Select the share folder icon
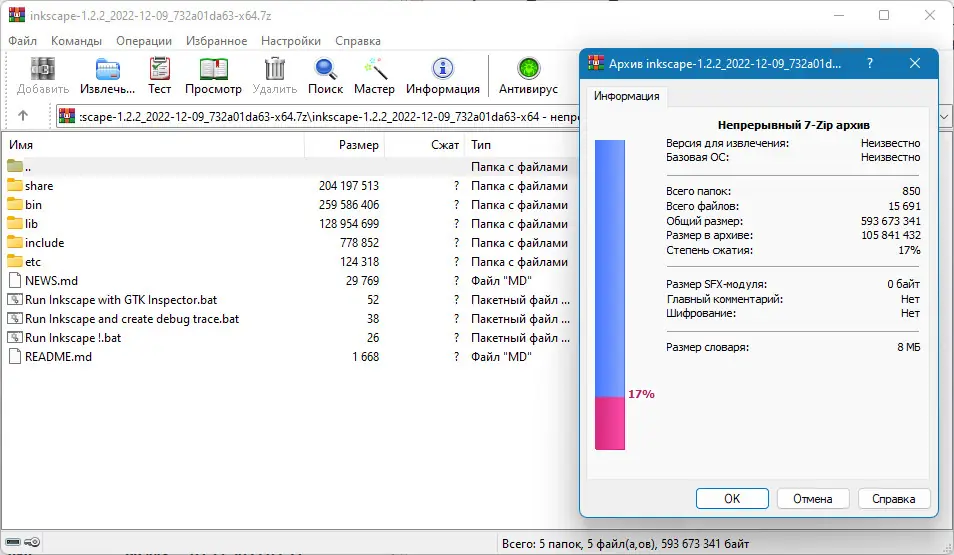 [x=15, y=185]
